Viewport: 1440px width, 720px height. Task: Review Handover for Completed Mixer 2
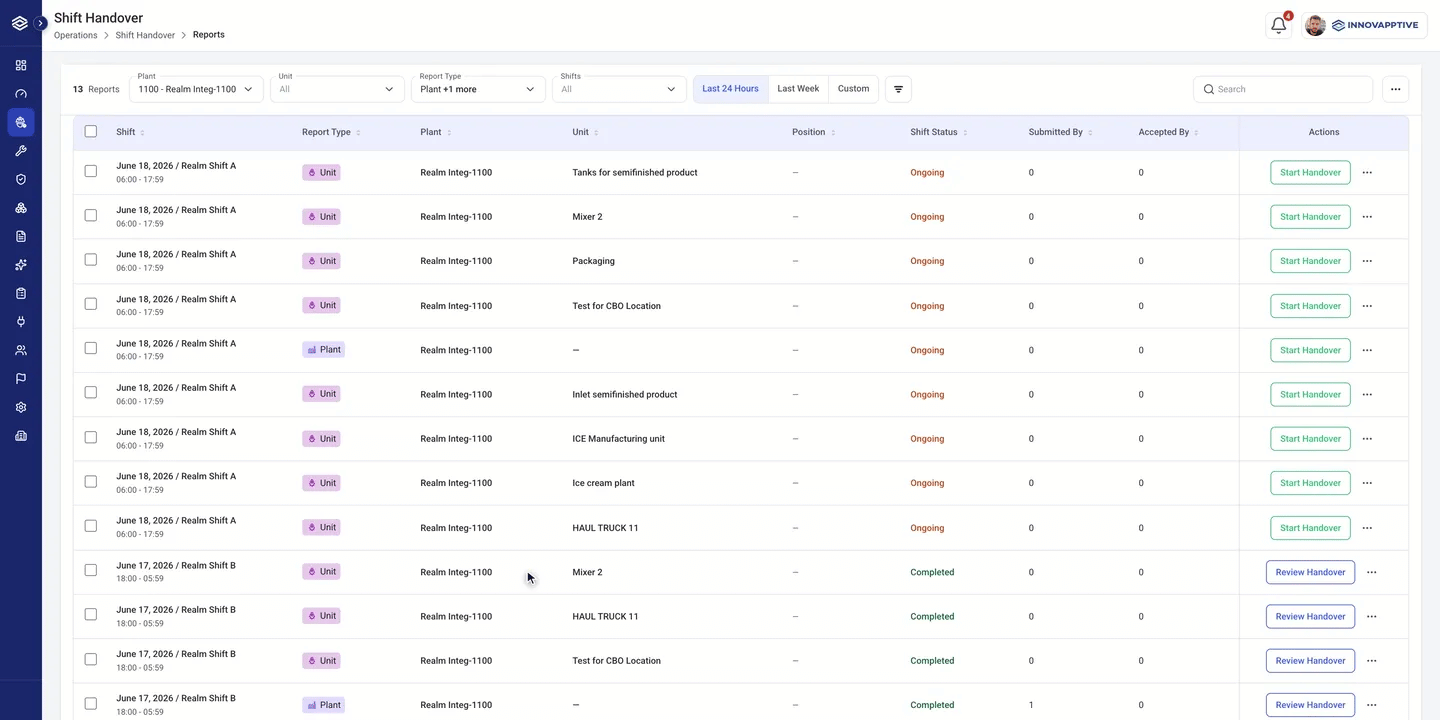[x=1310, y=572]
